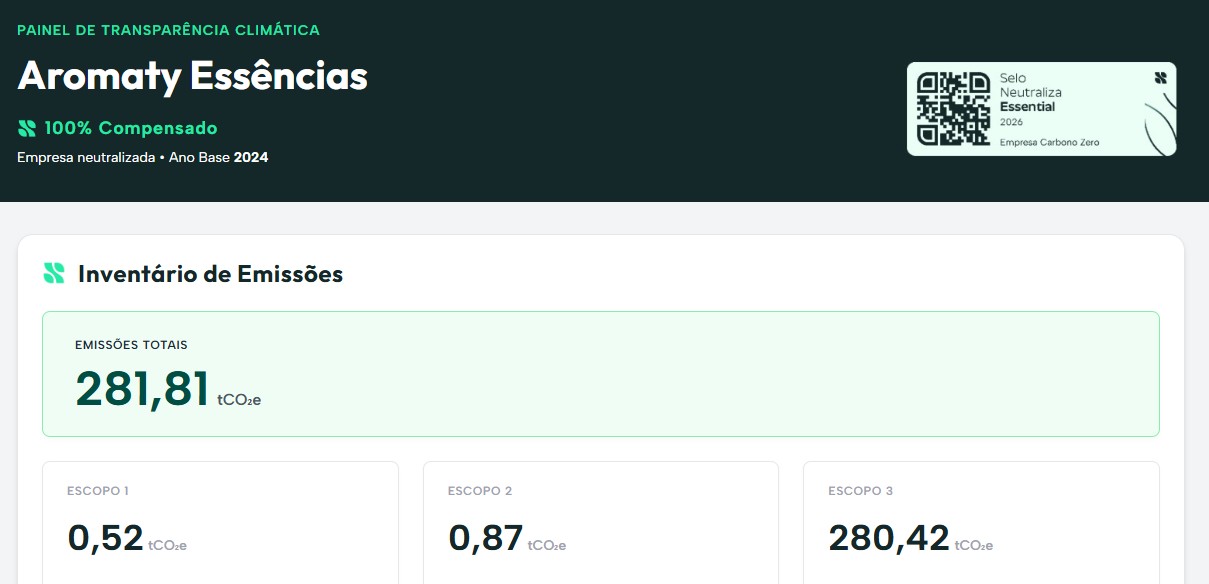The image size is (1209, 584).
Task: Click the 281,81 total emissions value
Action: [143, 389]
